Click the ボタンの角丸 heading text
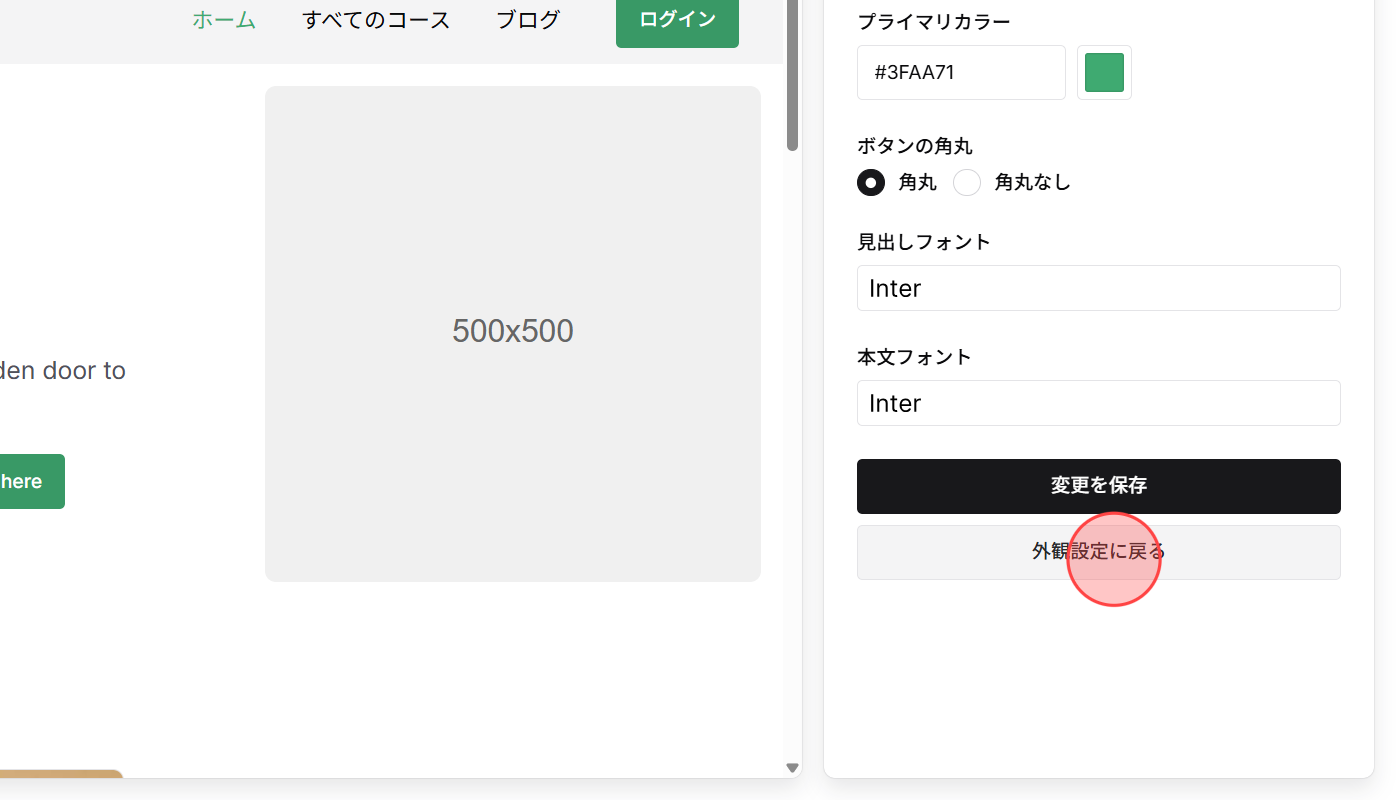 pyautogui.click(x=914, y=145)
